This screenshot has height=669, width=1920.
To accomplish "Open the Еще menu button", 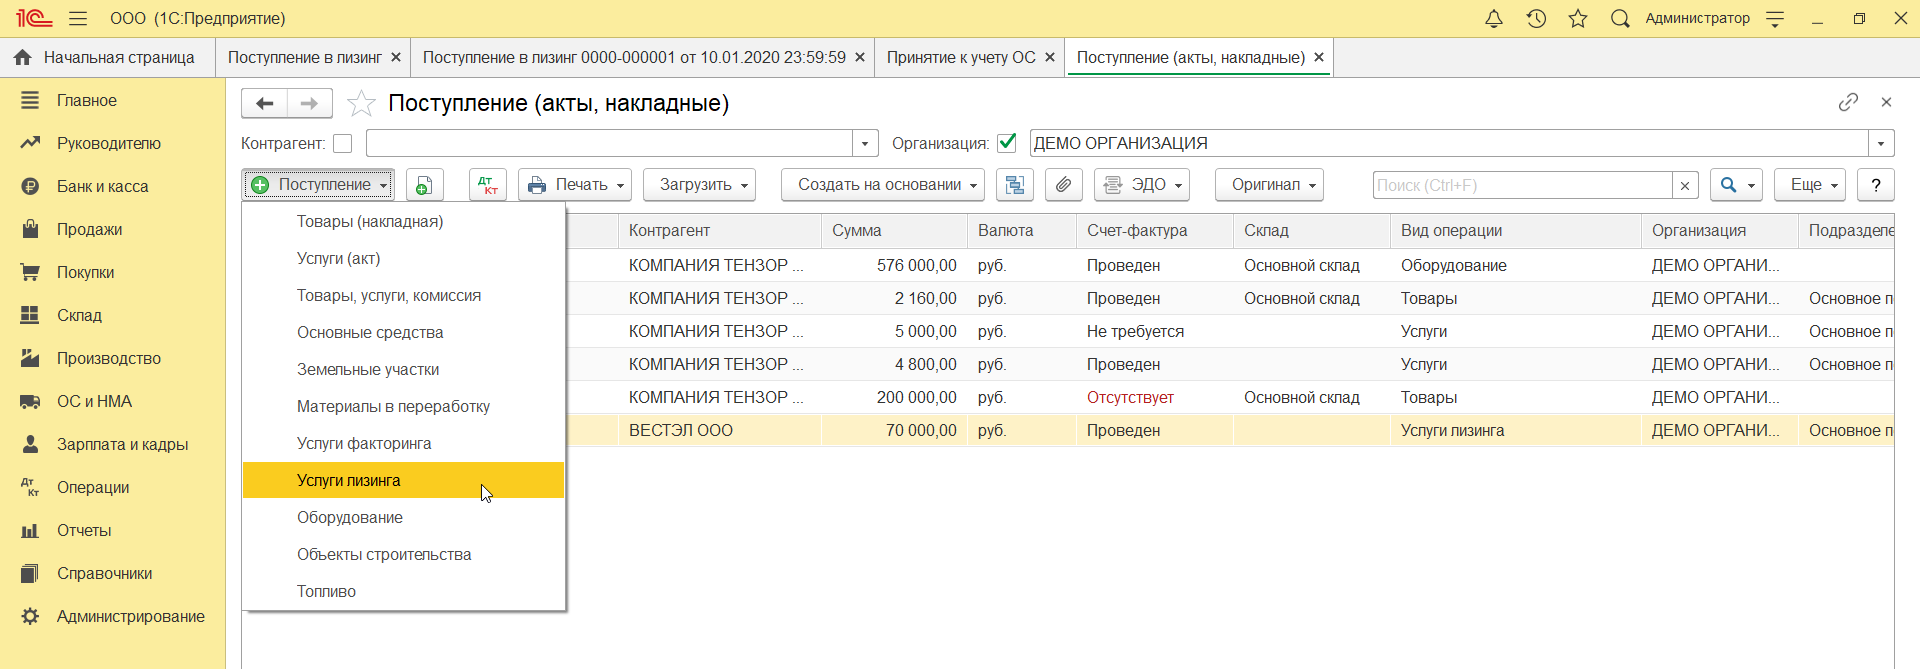I will [x=1810, y=185].
